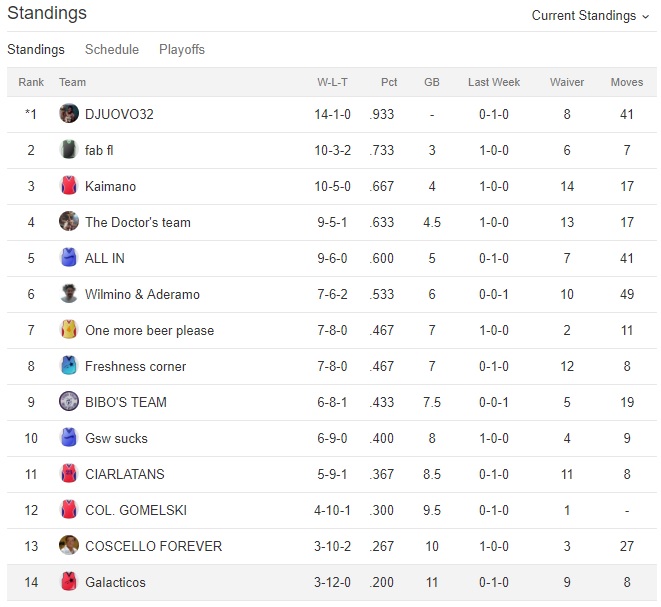Click One more beer please jersey icon
The image size is (661, 607).
[x=69, y=330]
